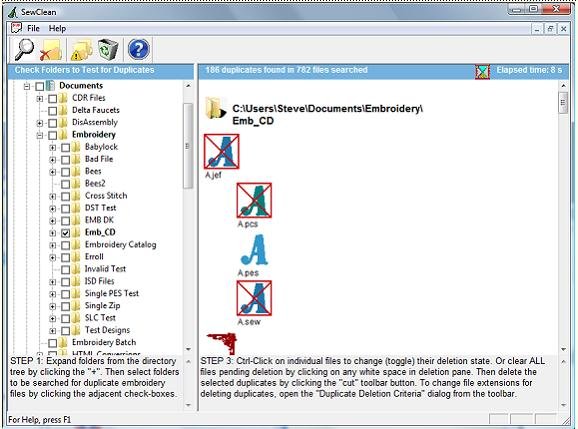The height and width of the screenshot is (429, 578).
Task: Click the recycle bin toolbar icon
Action: 108,50
